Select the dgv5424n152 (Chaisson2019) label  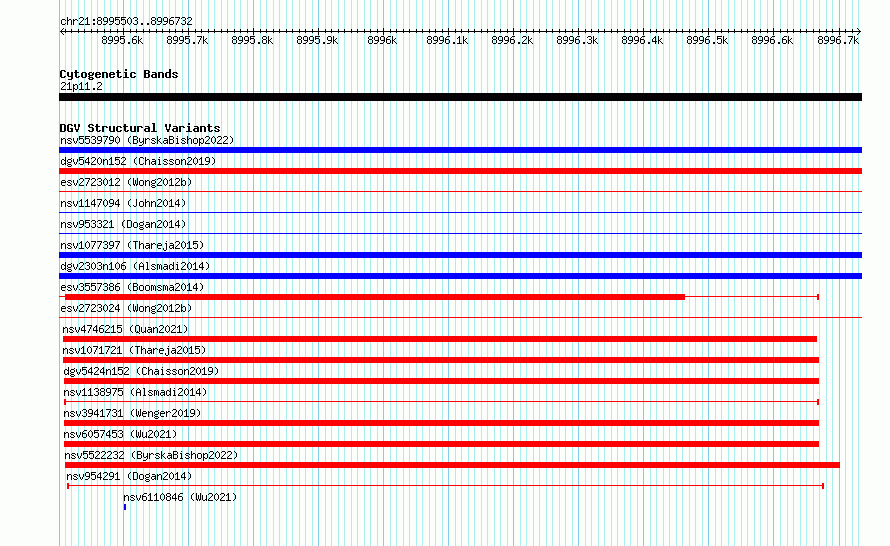click(141, 371)
